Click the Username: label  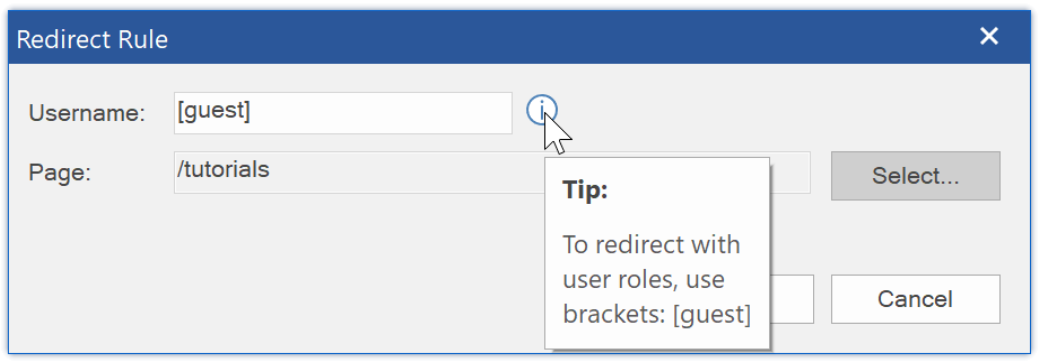(x=87, y=113)
